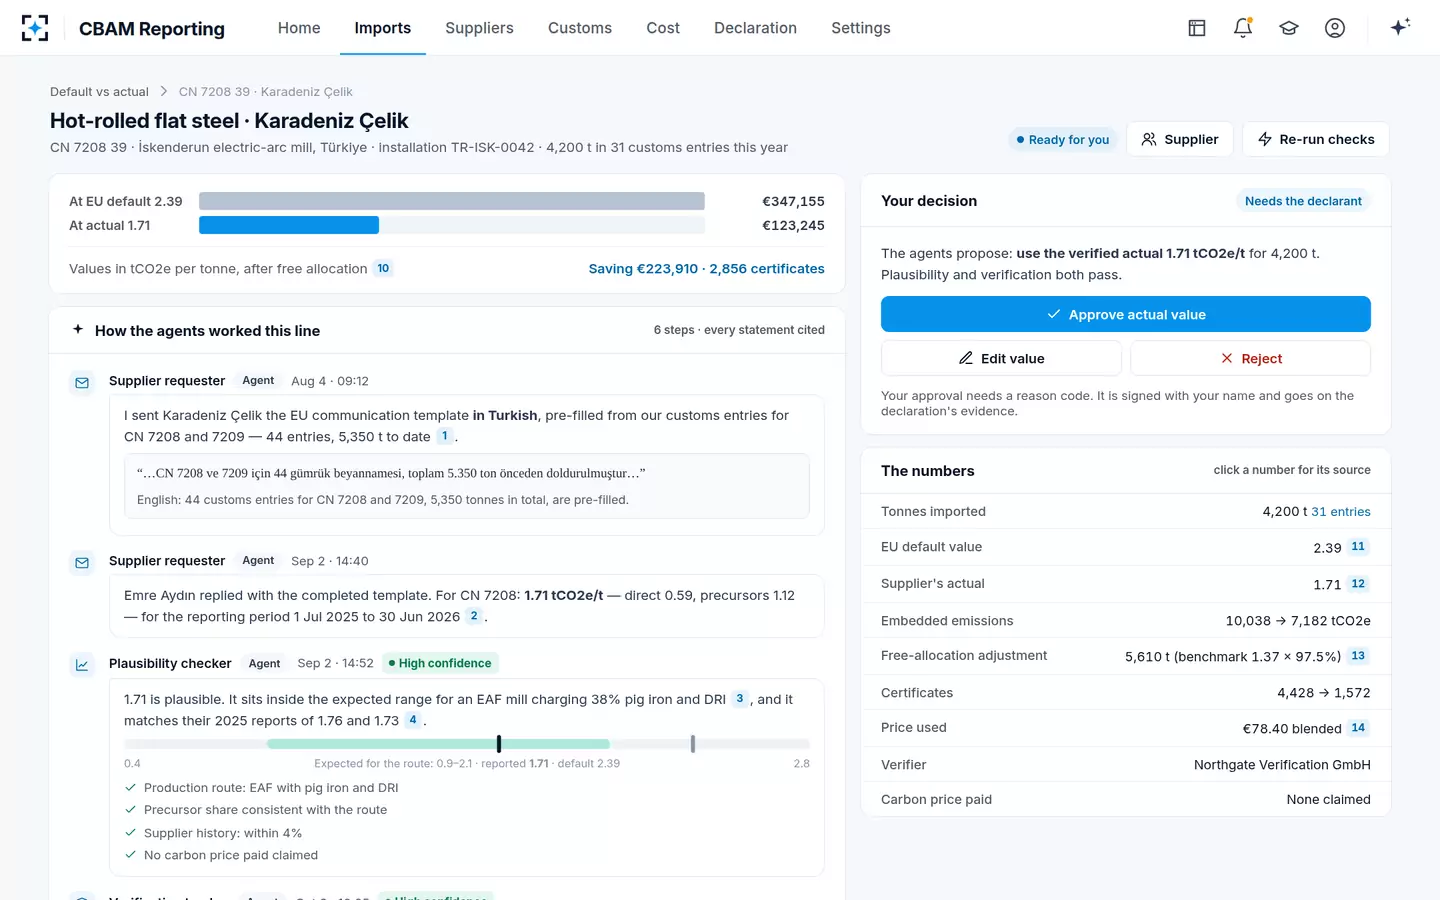This screenshot has height=900, width=1440.
Task: Go back to Default vs actual breadcrumb
Action: tap(99, 92)
